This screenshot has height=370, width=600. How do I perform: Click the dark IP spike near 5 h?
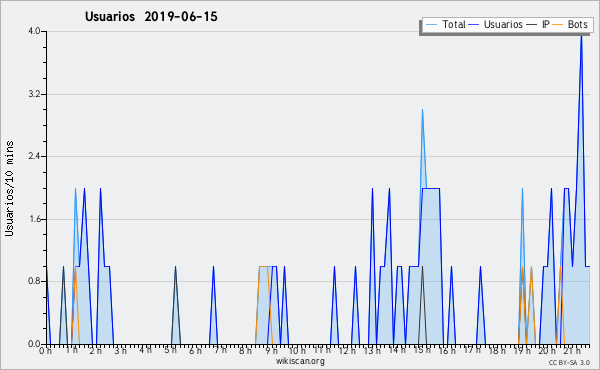click(x=175, y=305)
